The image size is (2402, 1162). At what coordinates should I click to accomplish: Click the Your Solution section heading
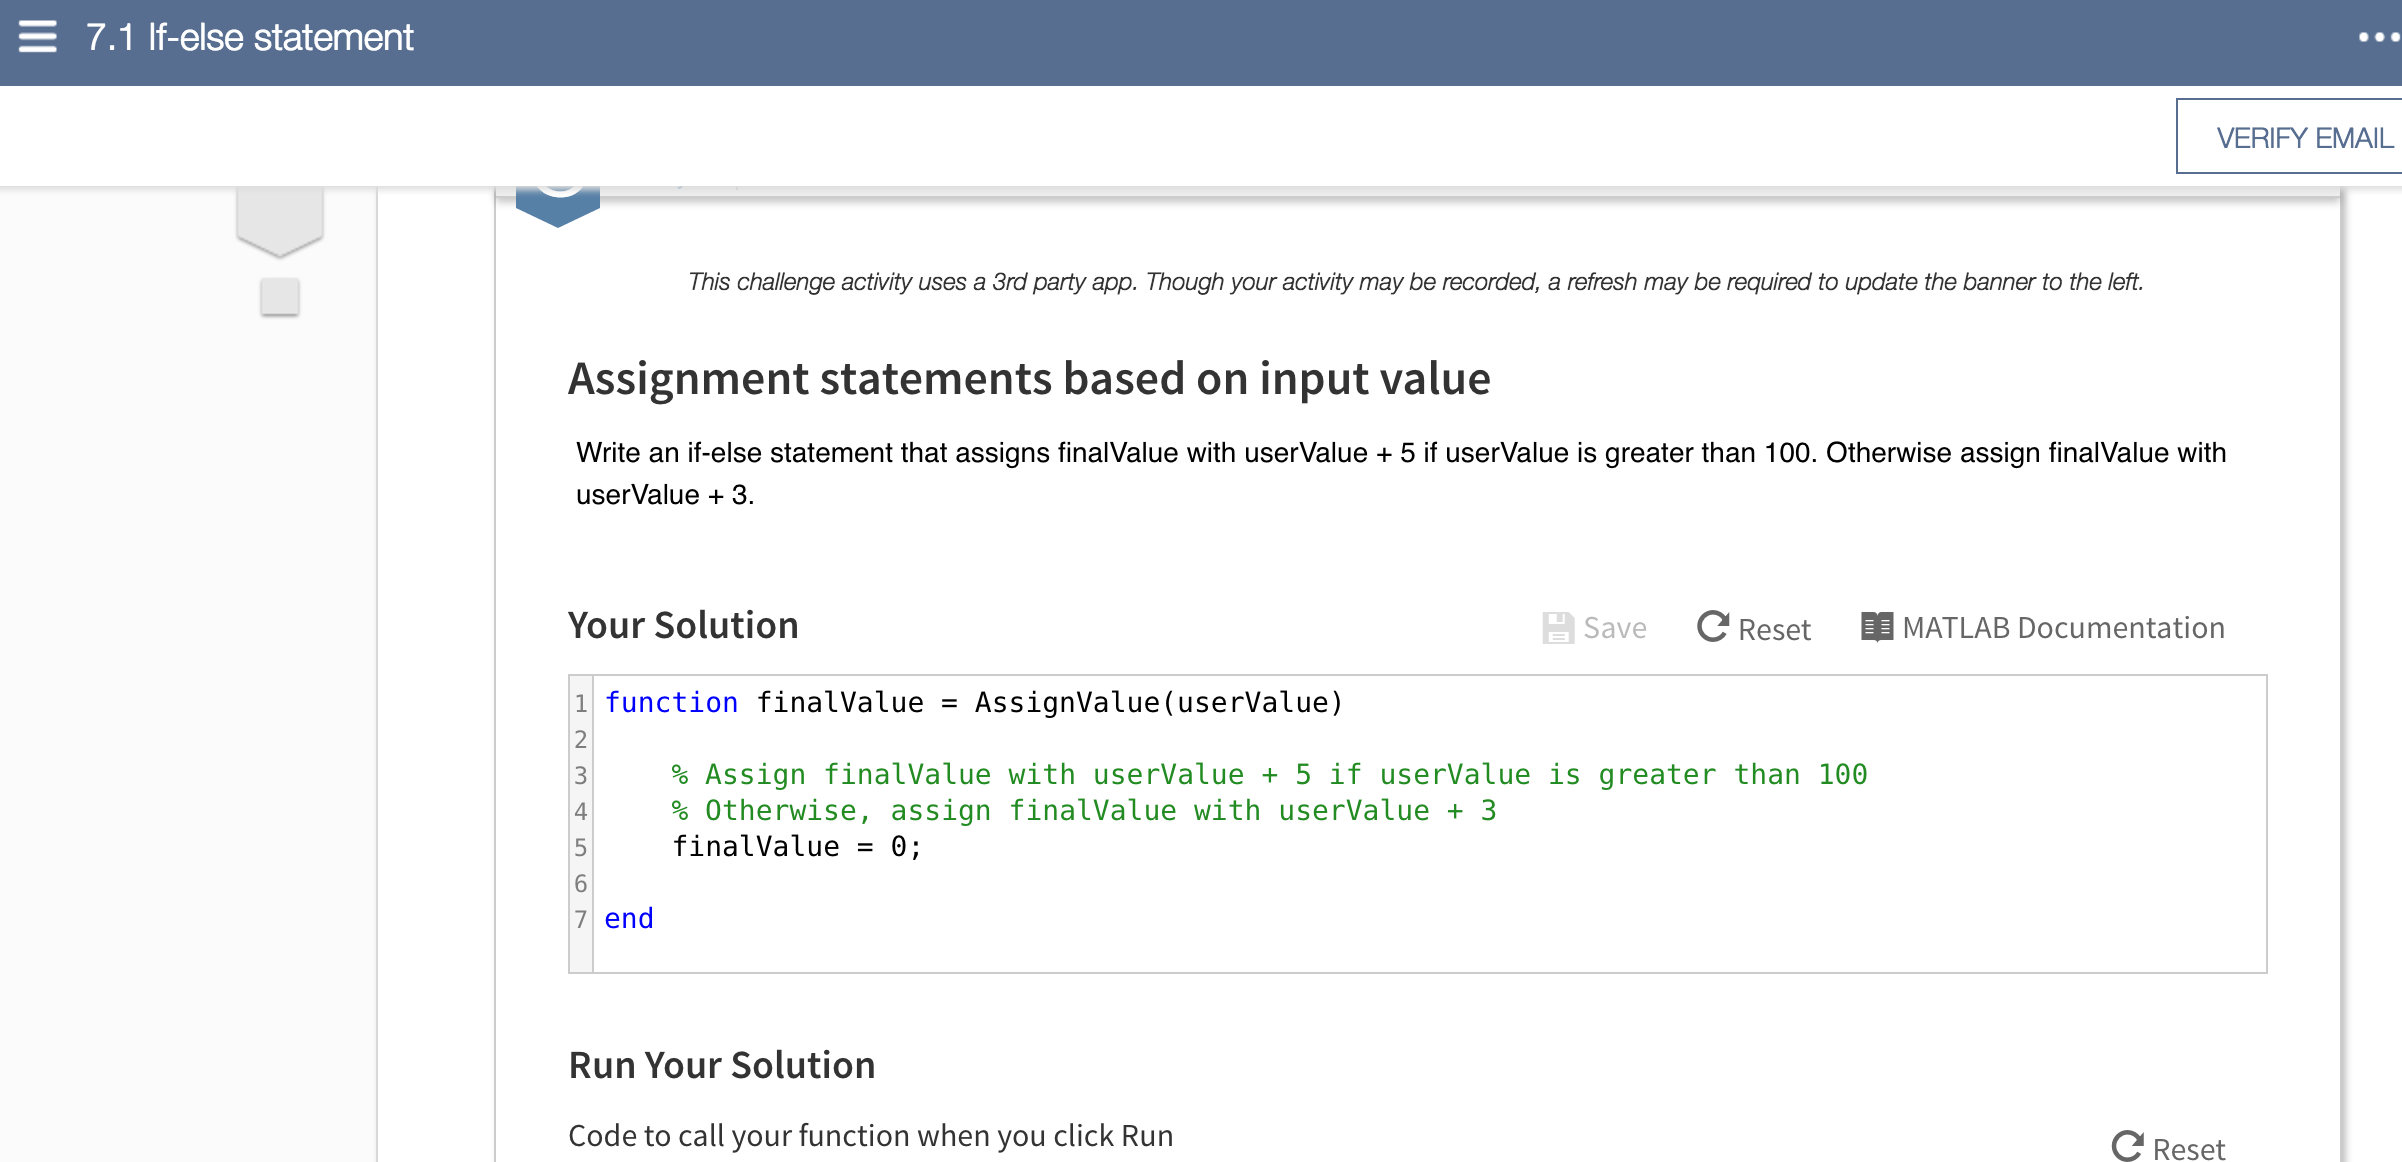point(683,624)
